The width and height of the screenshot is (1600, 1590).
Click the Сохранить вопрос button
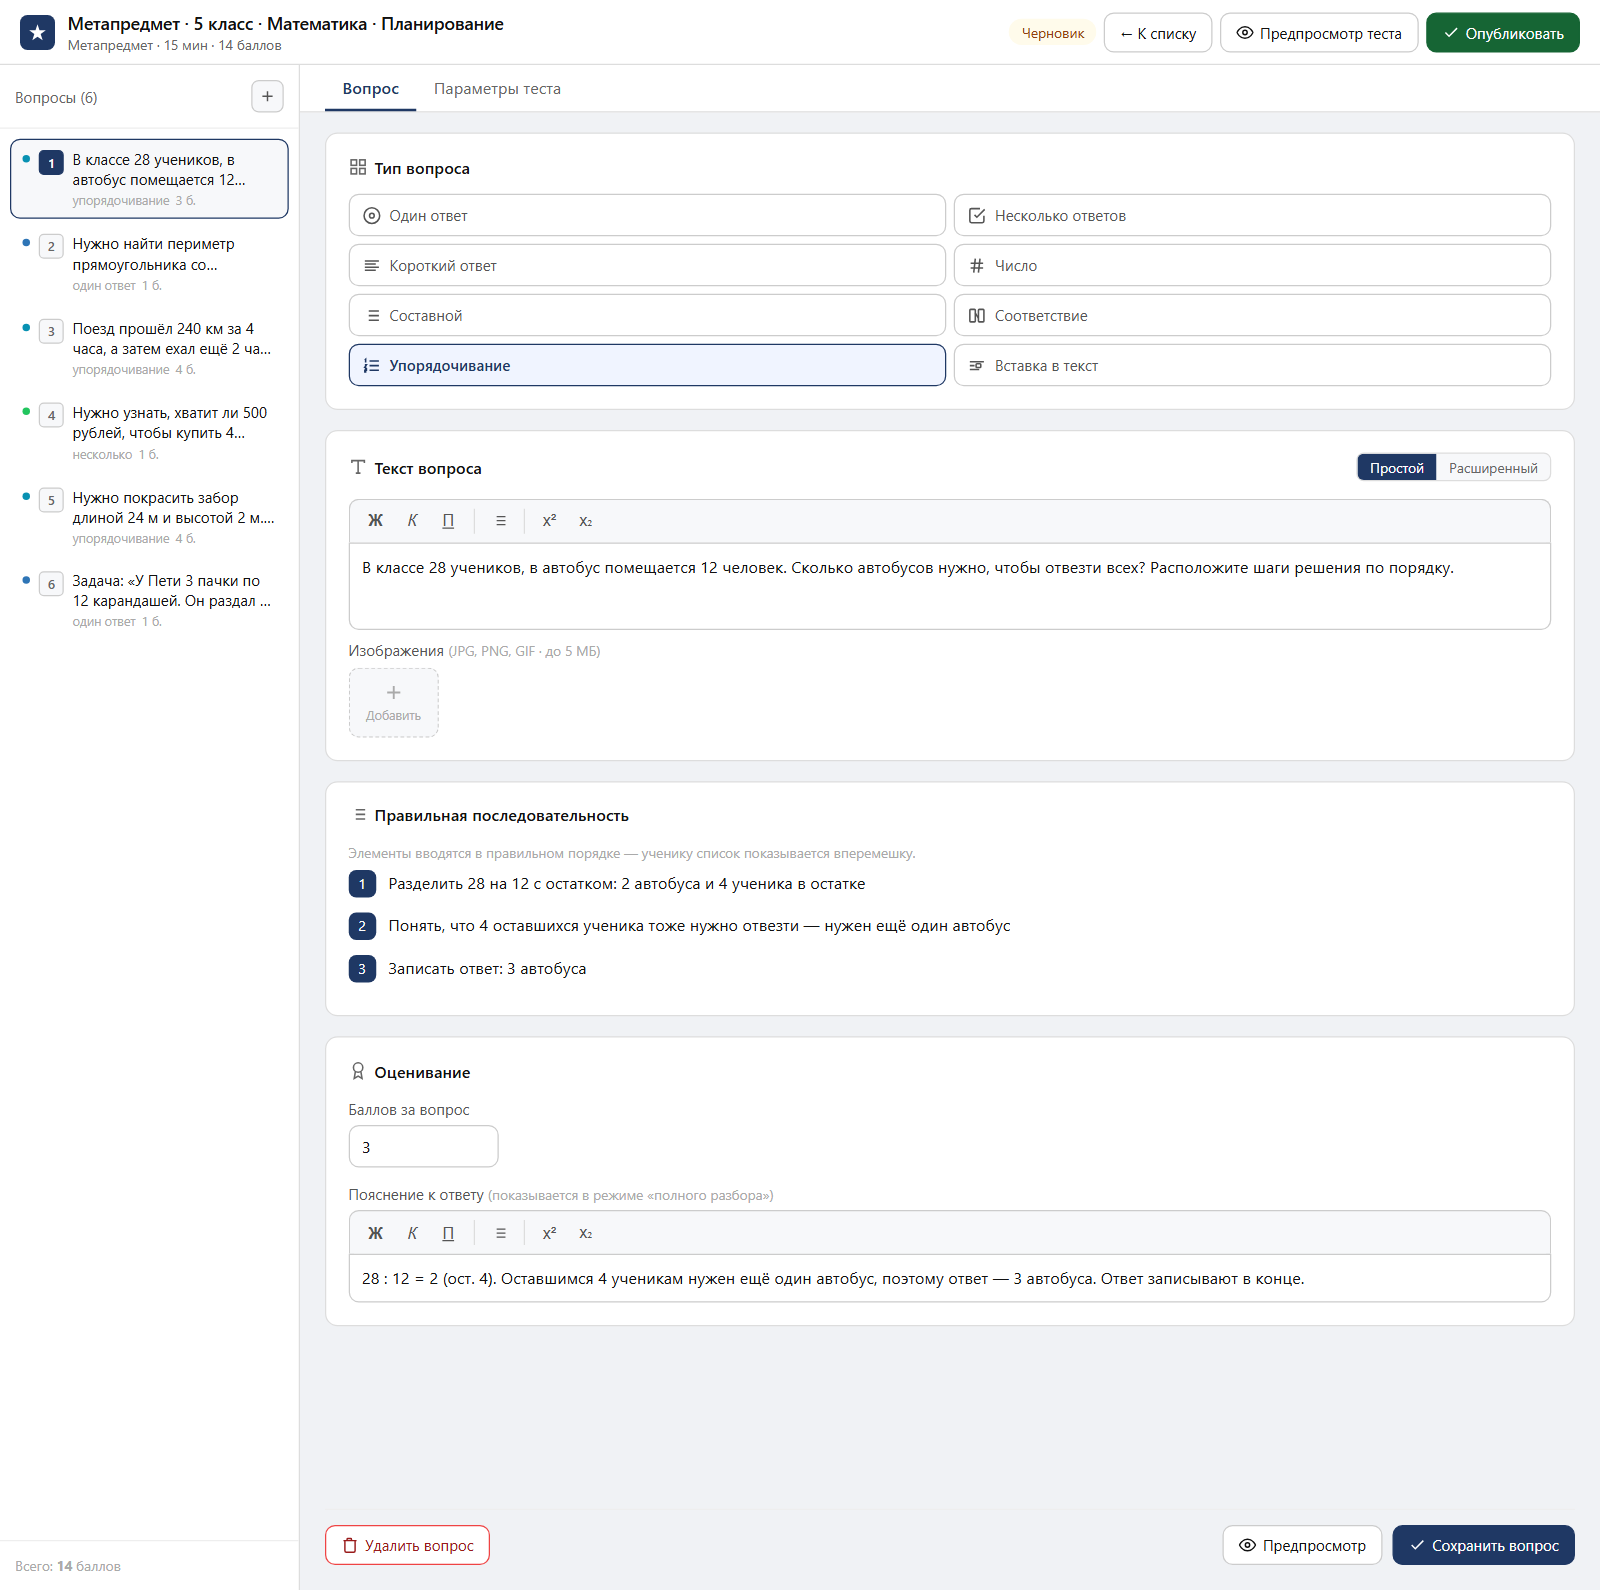click(1484, 1545)
